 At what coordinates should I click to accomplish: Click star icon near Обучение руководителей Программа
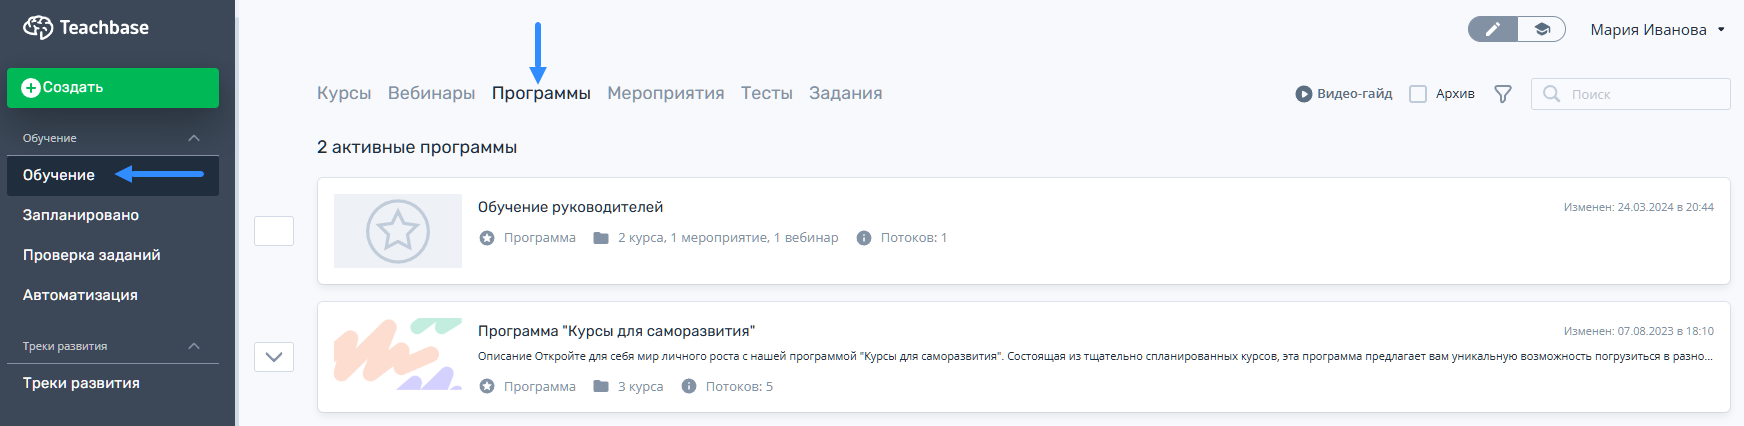pos(487,238)
